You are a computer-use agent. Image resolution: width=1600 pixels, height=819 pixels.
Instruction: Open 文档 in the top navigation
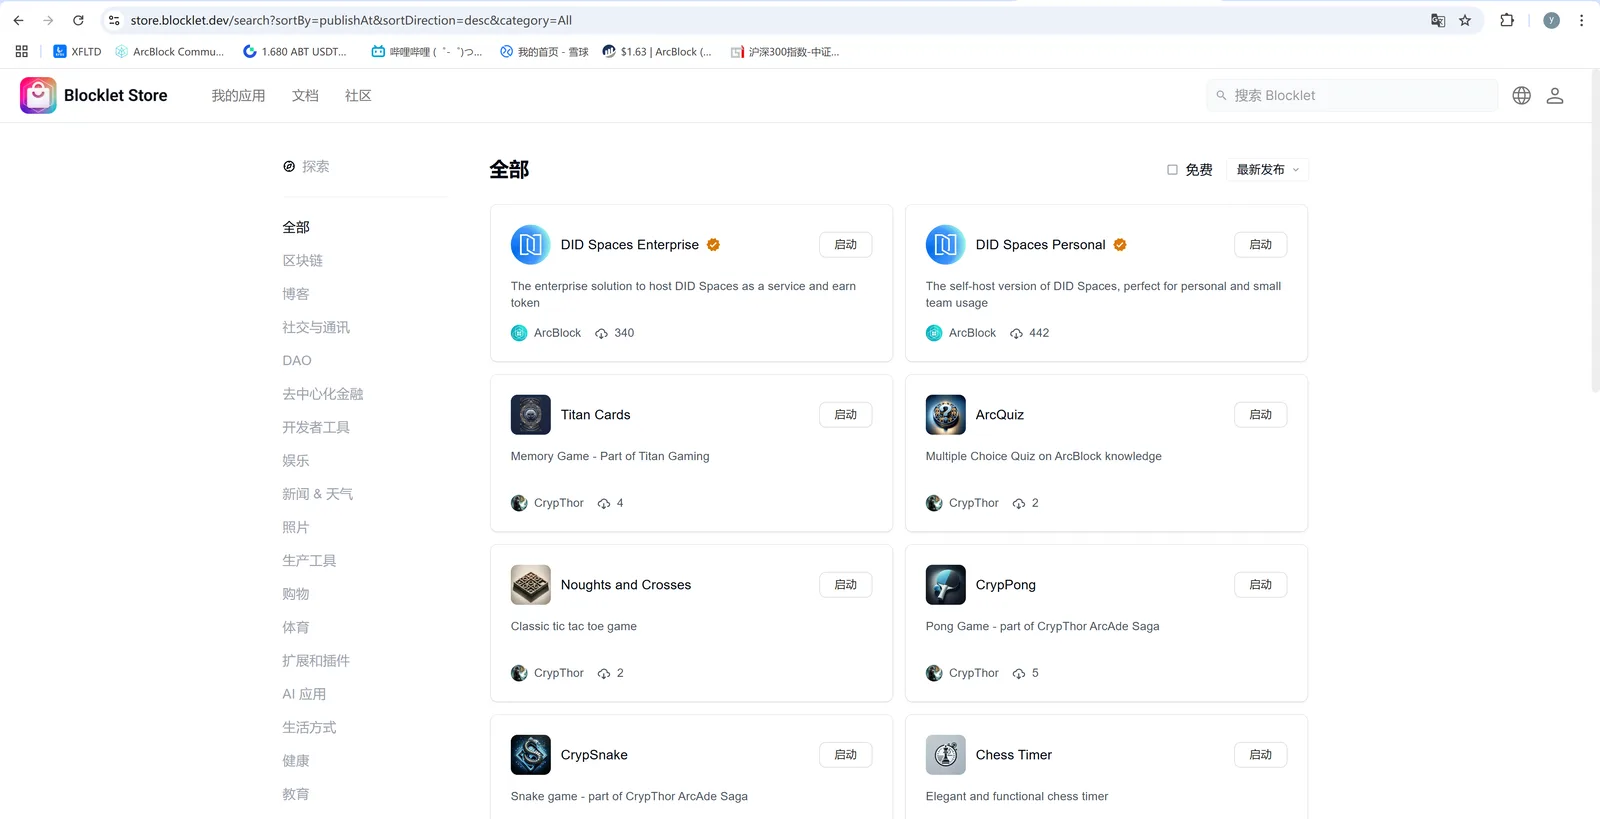pos(305,96)
